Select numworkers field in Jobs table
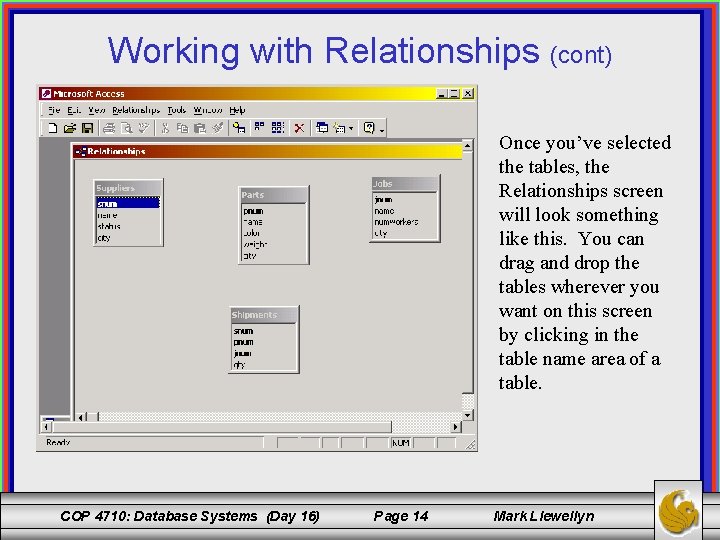Screen dimensions: 720x540 click(405, 222)
